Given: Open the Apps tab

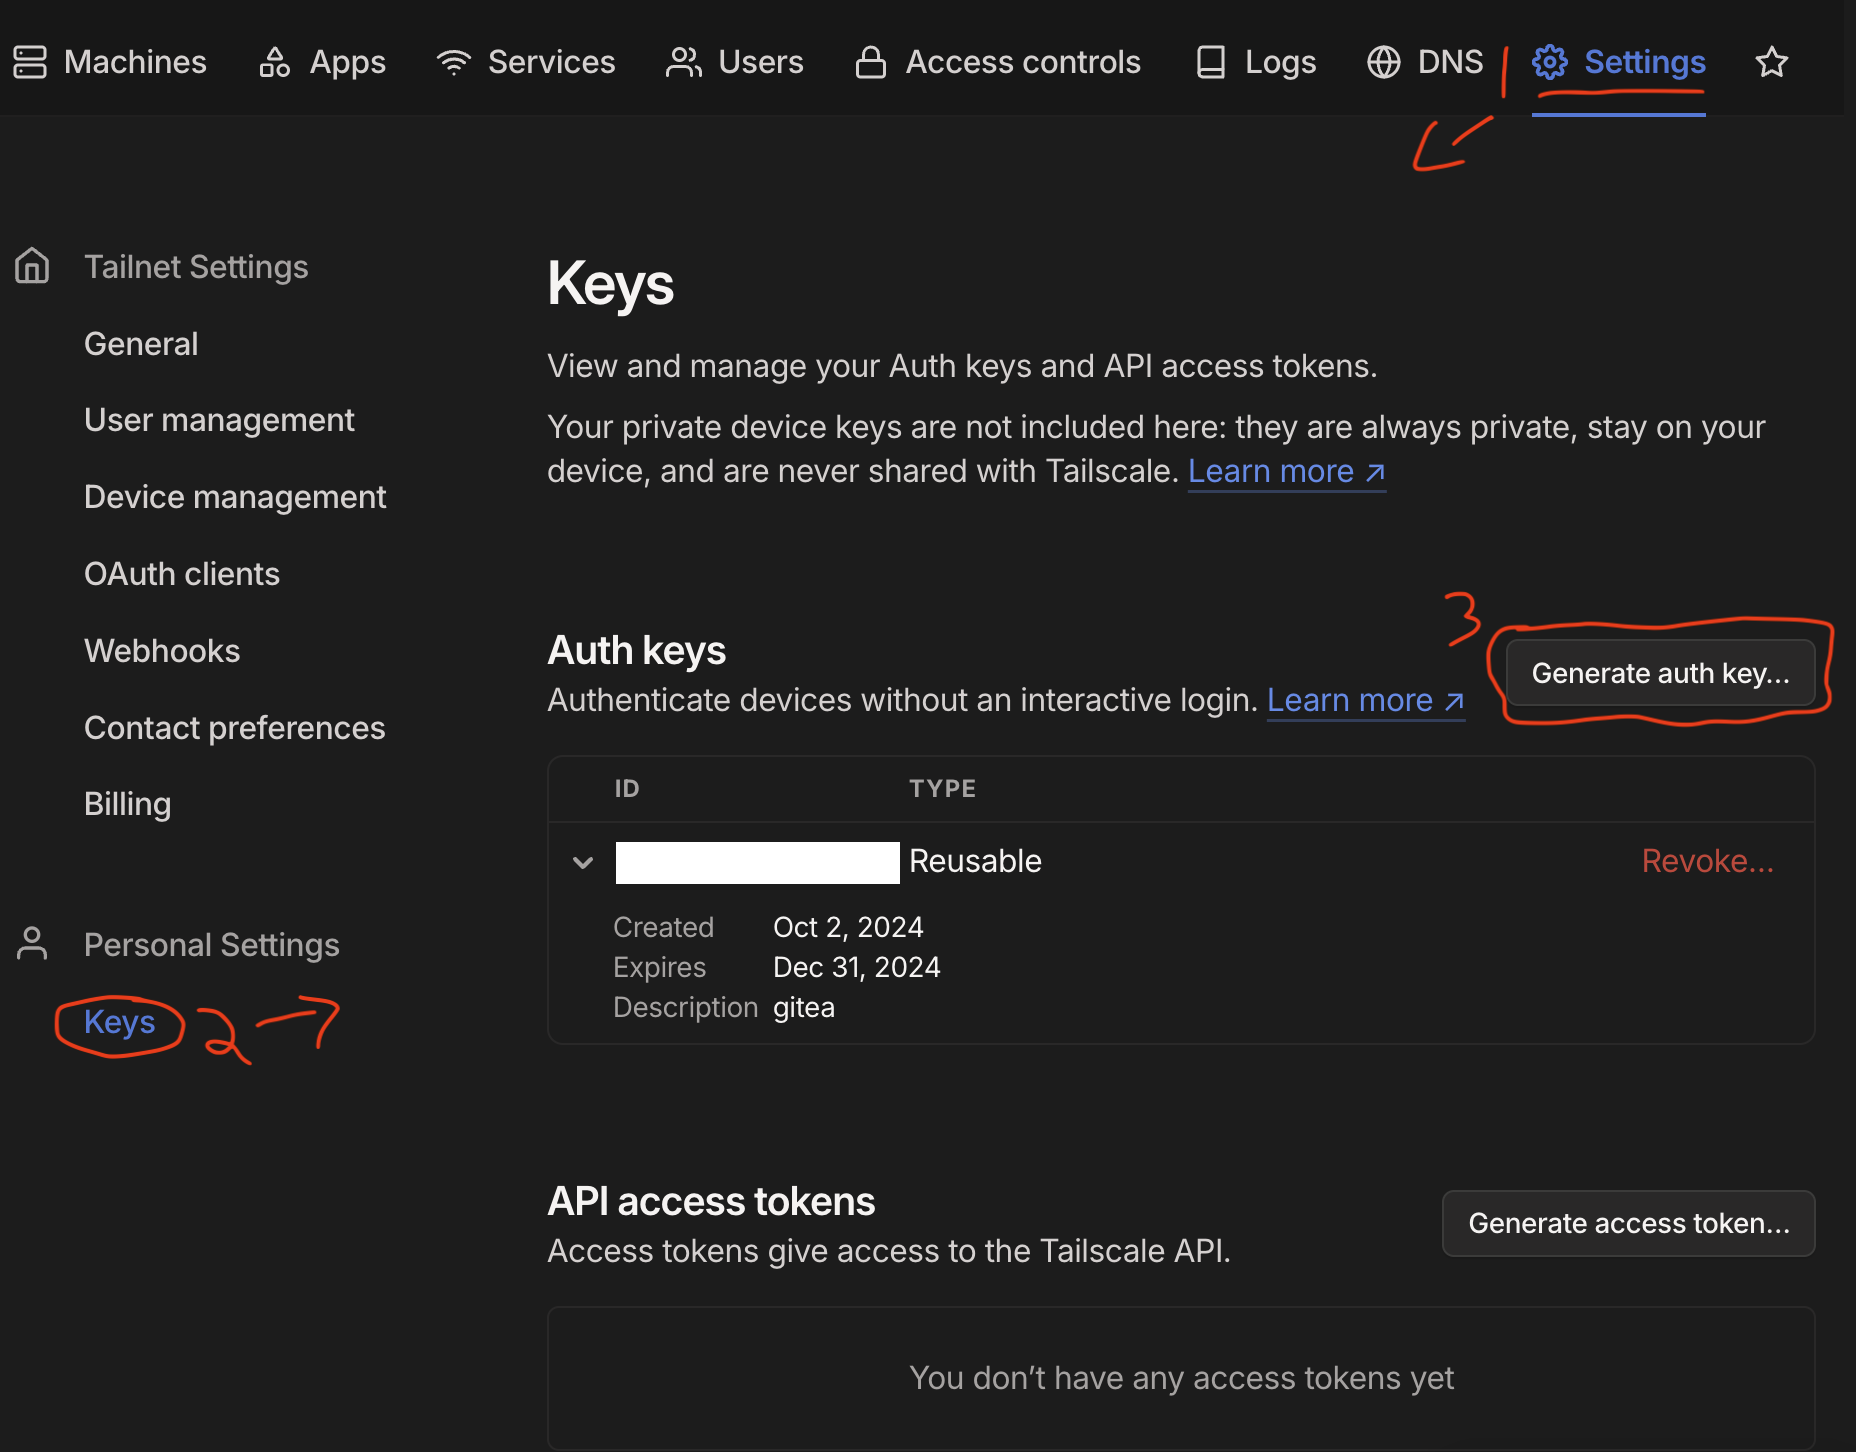Looking at the screenshot, I should pos(322,62).
